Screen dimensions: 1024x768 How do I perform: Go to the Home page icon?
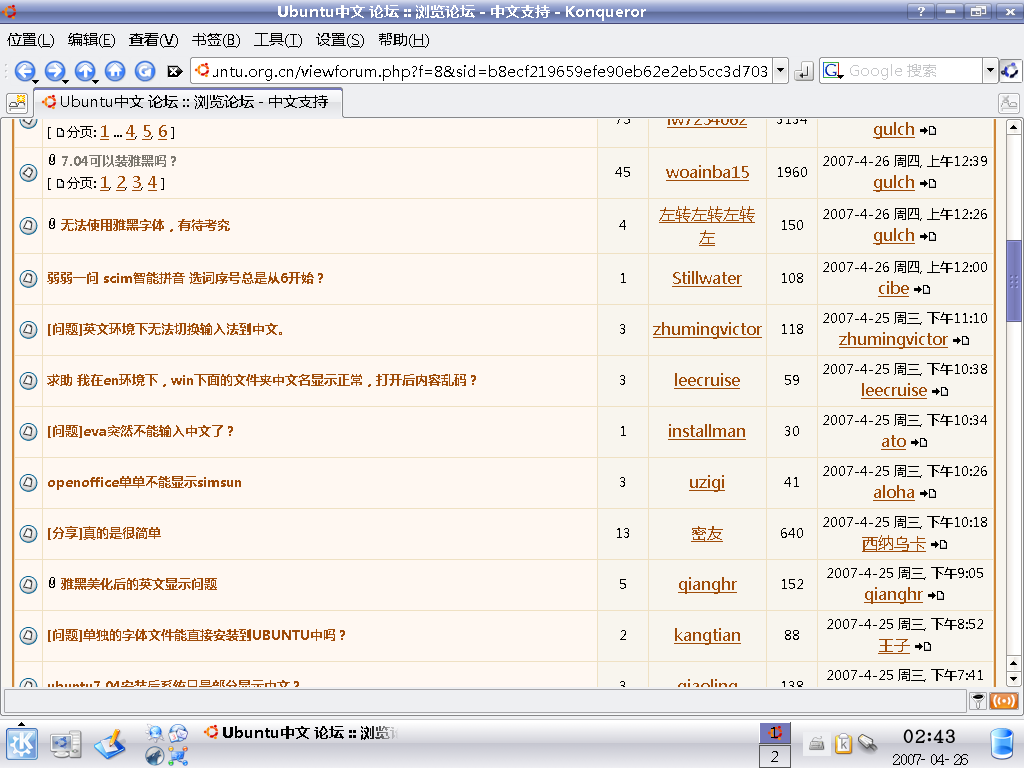(115, 70)
